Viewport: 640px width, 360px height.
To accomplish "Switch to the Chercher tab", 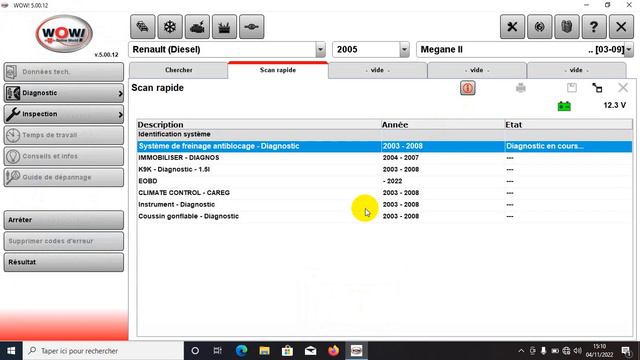I will [x=178, y=70].
